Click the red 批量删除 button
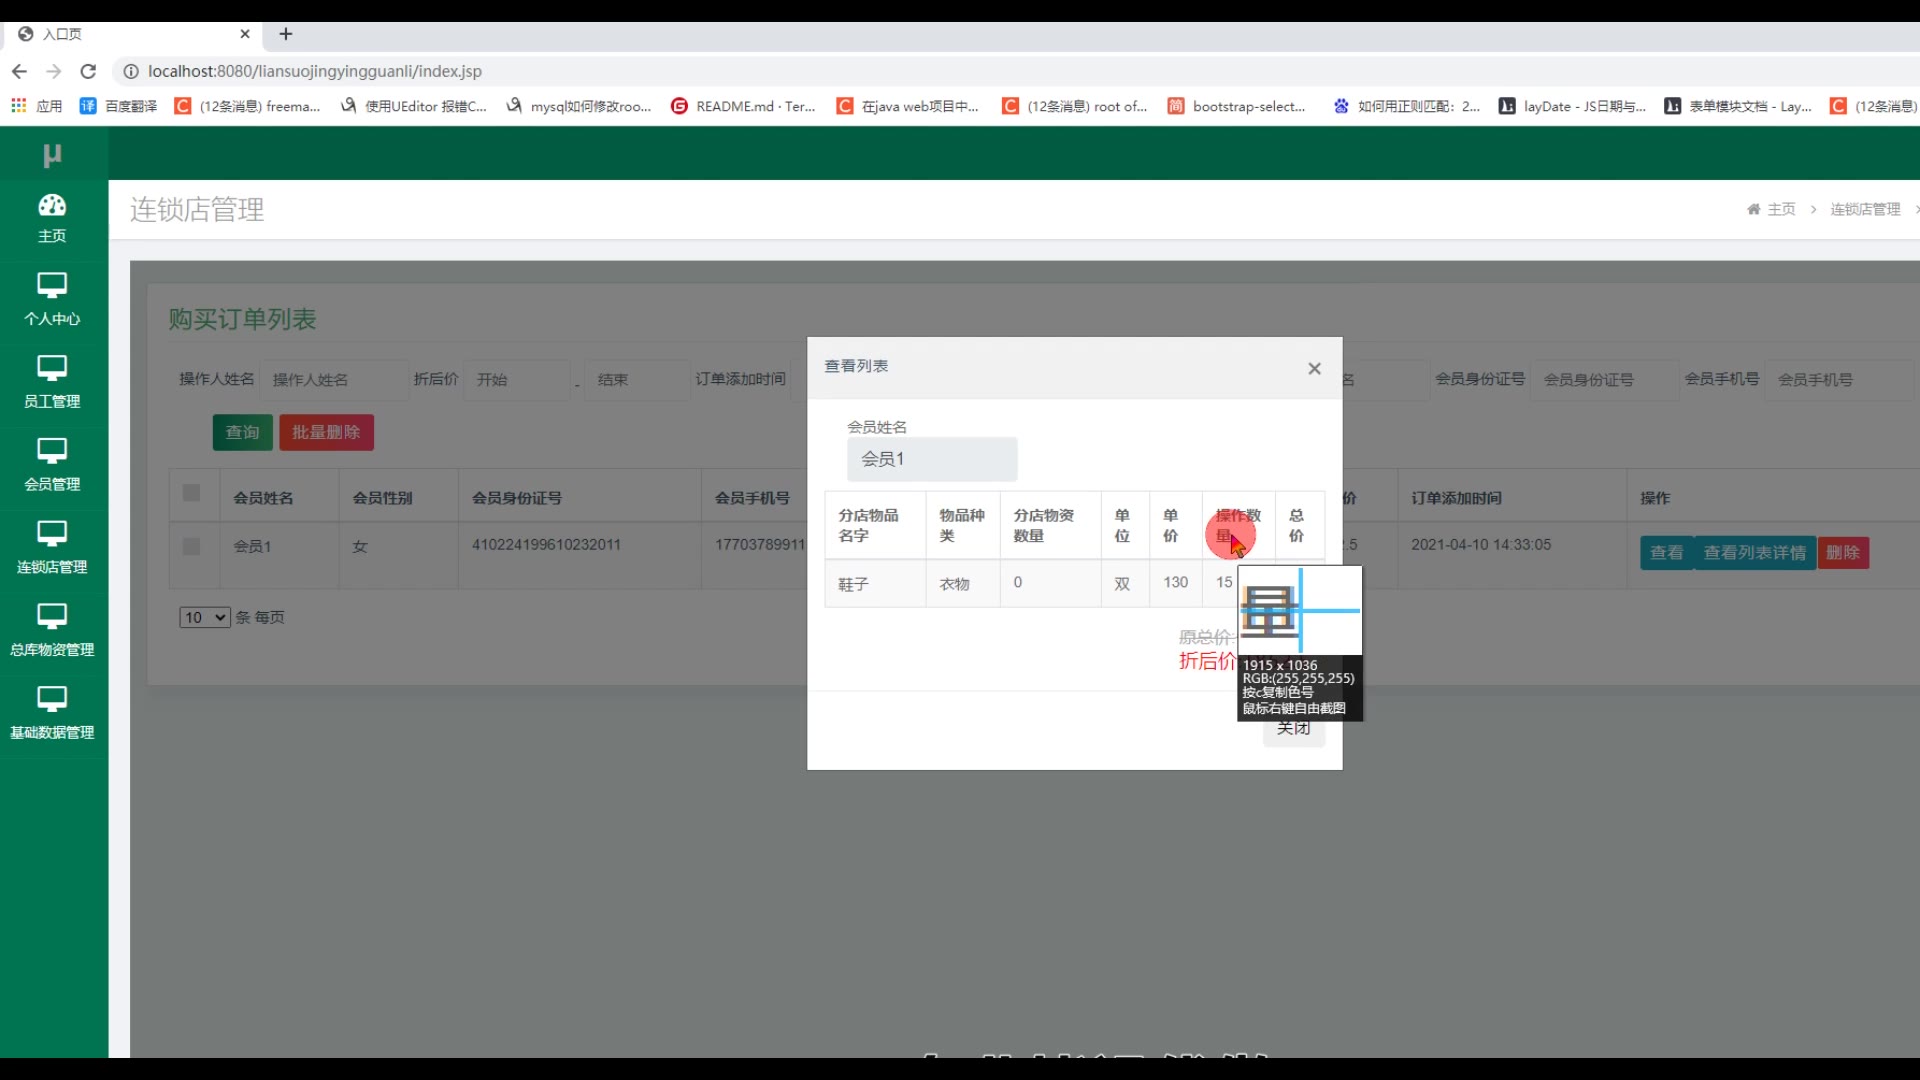Image resolution: width=1920 pixels, height=1080 pixels. [326, 432]
